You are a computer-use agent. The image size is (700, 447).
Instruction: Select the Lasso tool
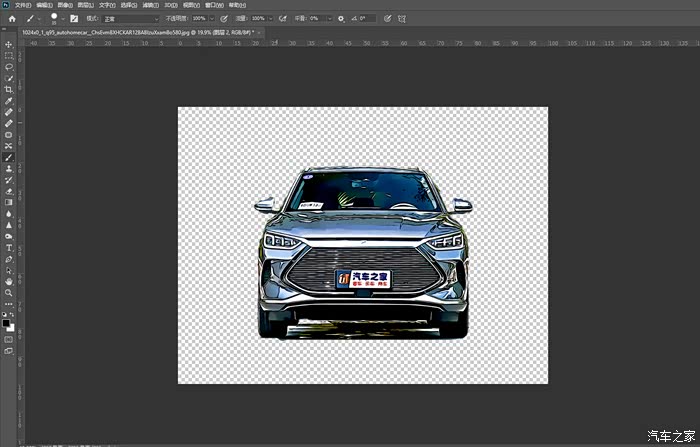pyautogui.click(x=9, y=67)
